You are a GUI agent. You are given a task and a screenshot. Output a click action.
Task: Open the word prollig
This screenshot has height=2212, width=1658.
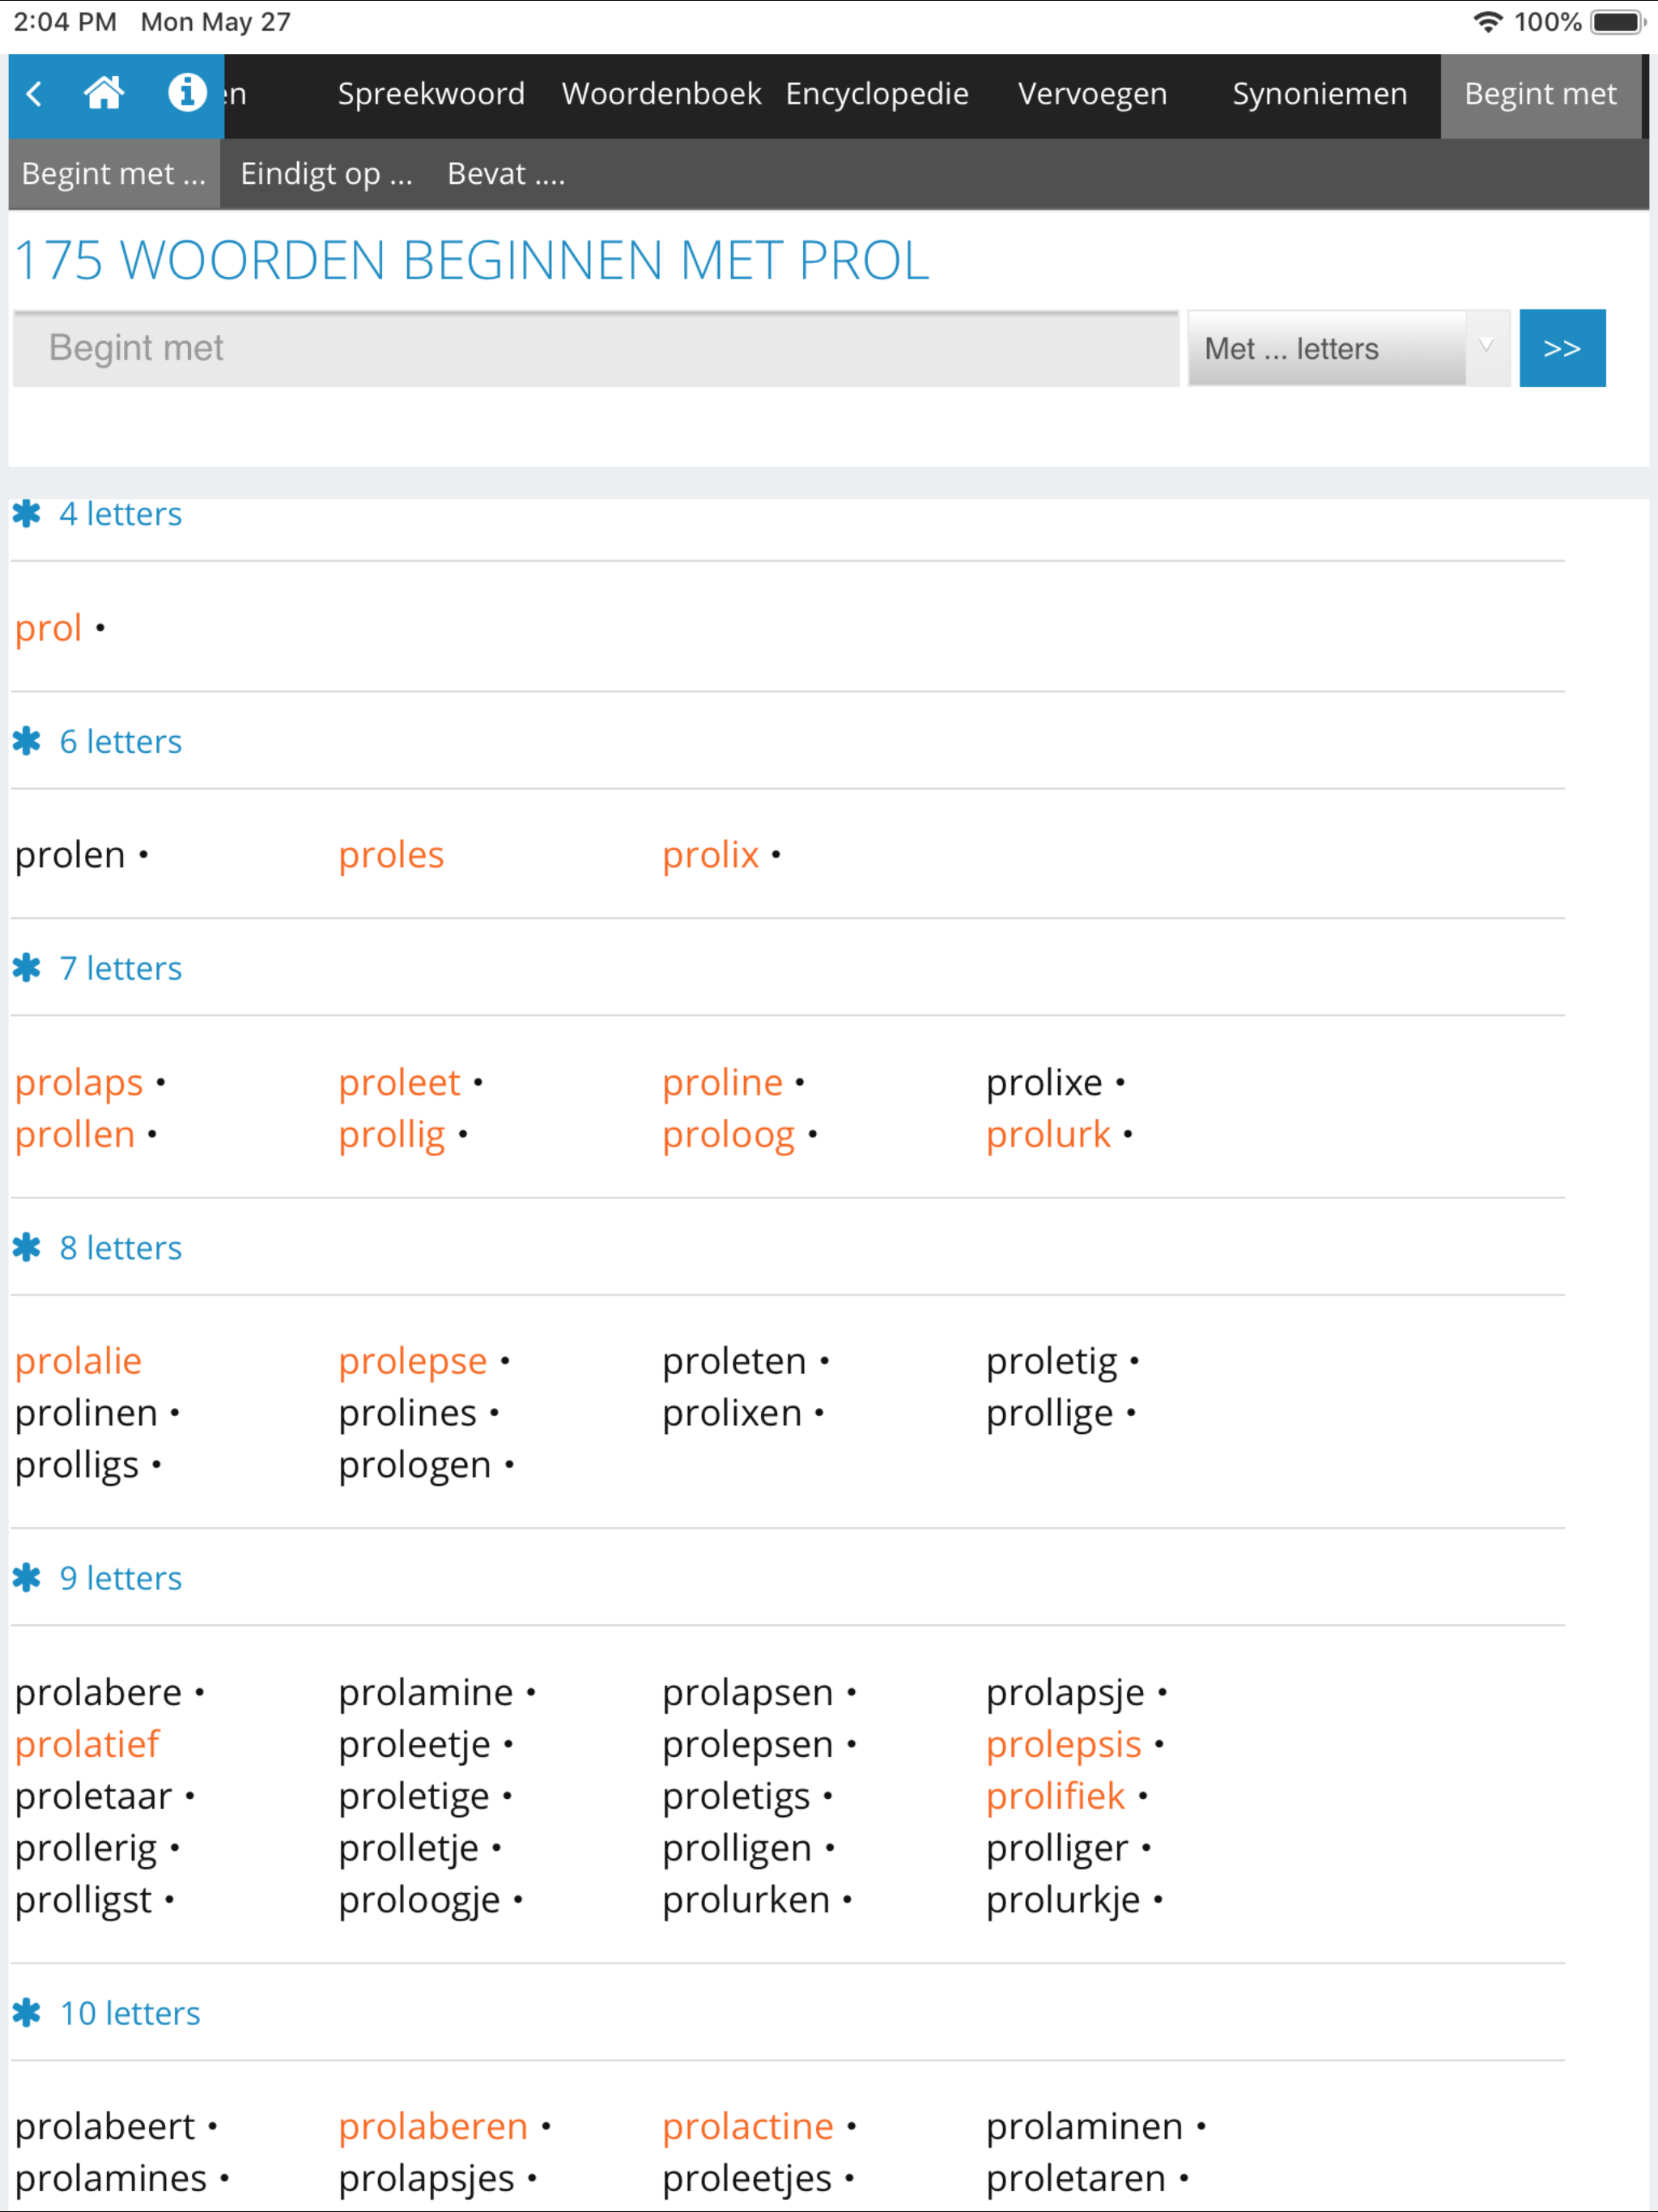tap(392, 1136)
